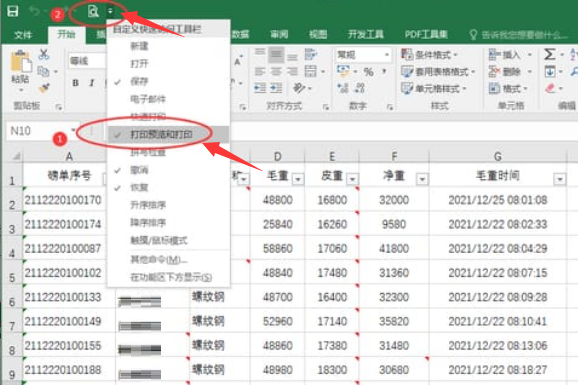Open the 净重 column filter dropdown

tap(422, 179)
